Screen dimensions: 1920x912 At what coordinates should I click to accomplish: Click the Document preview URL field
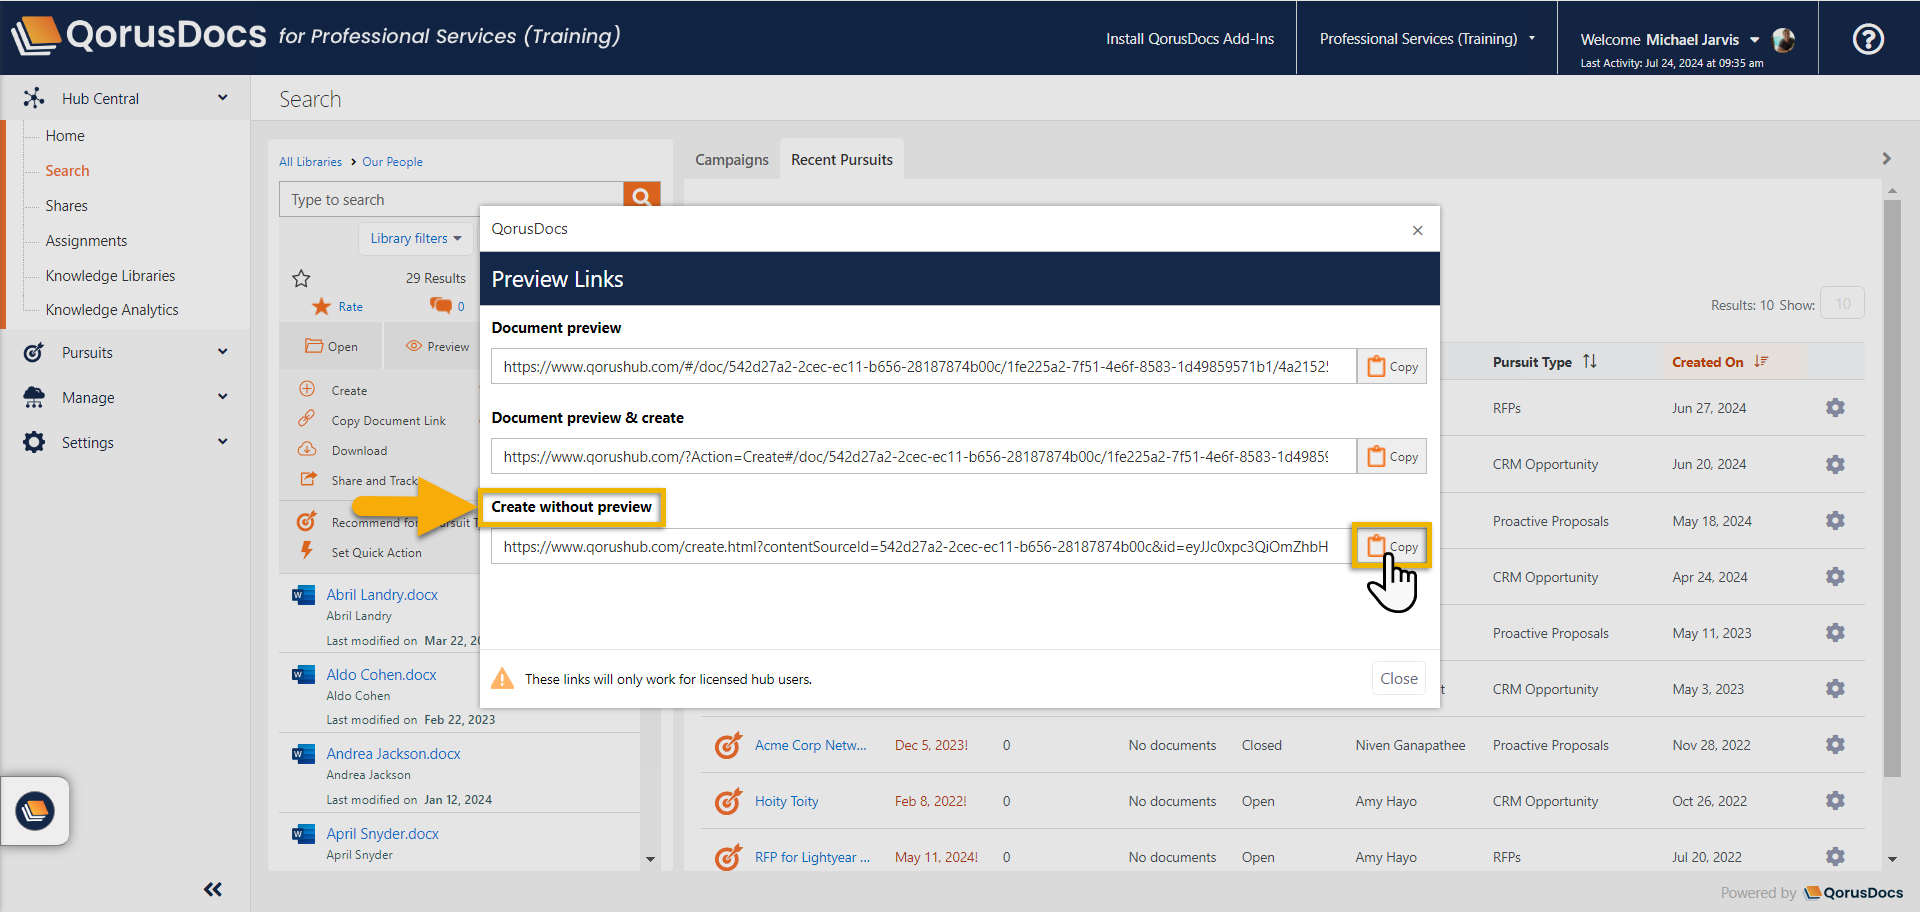coord(923,367)
